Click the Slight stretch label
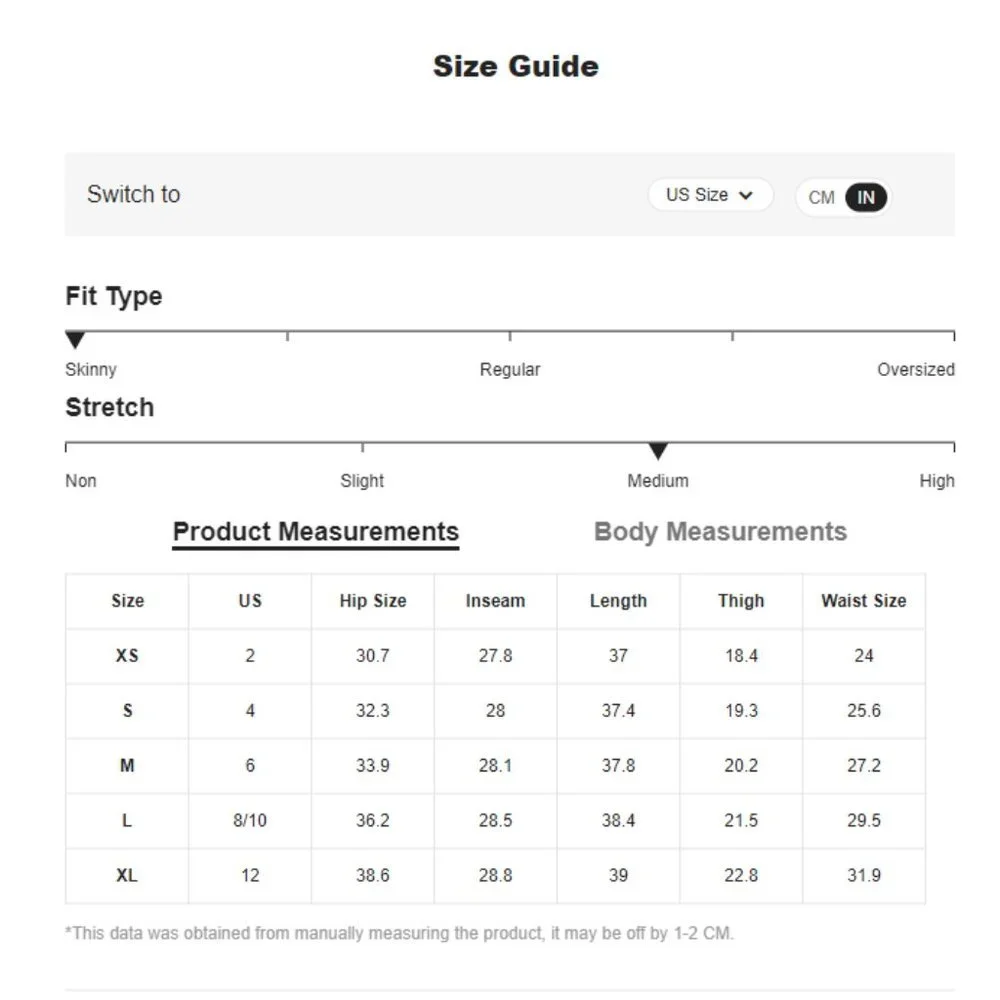 [362, 481]
